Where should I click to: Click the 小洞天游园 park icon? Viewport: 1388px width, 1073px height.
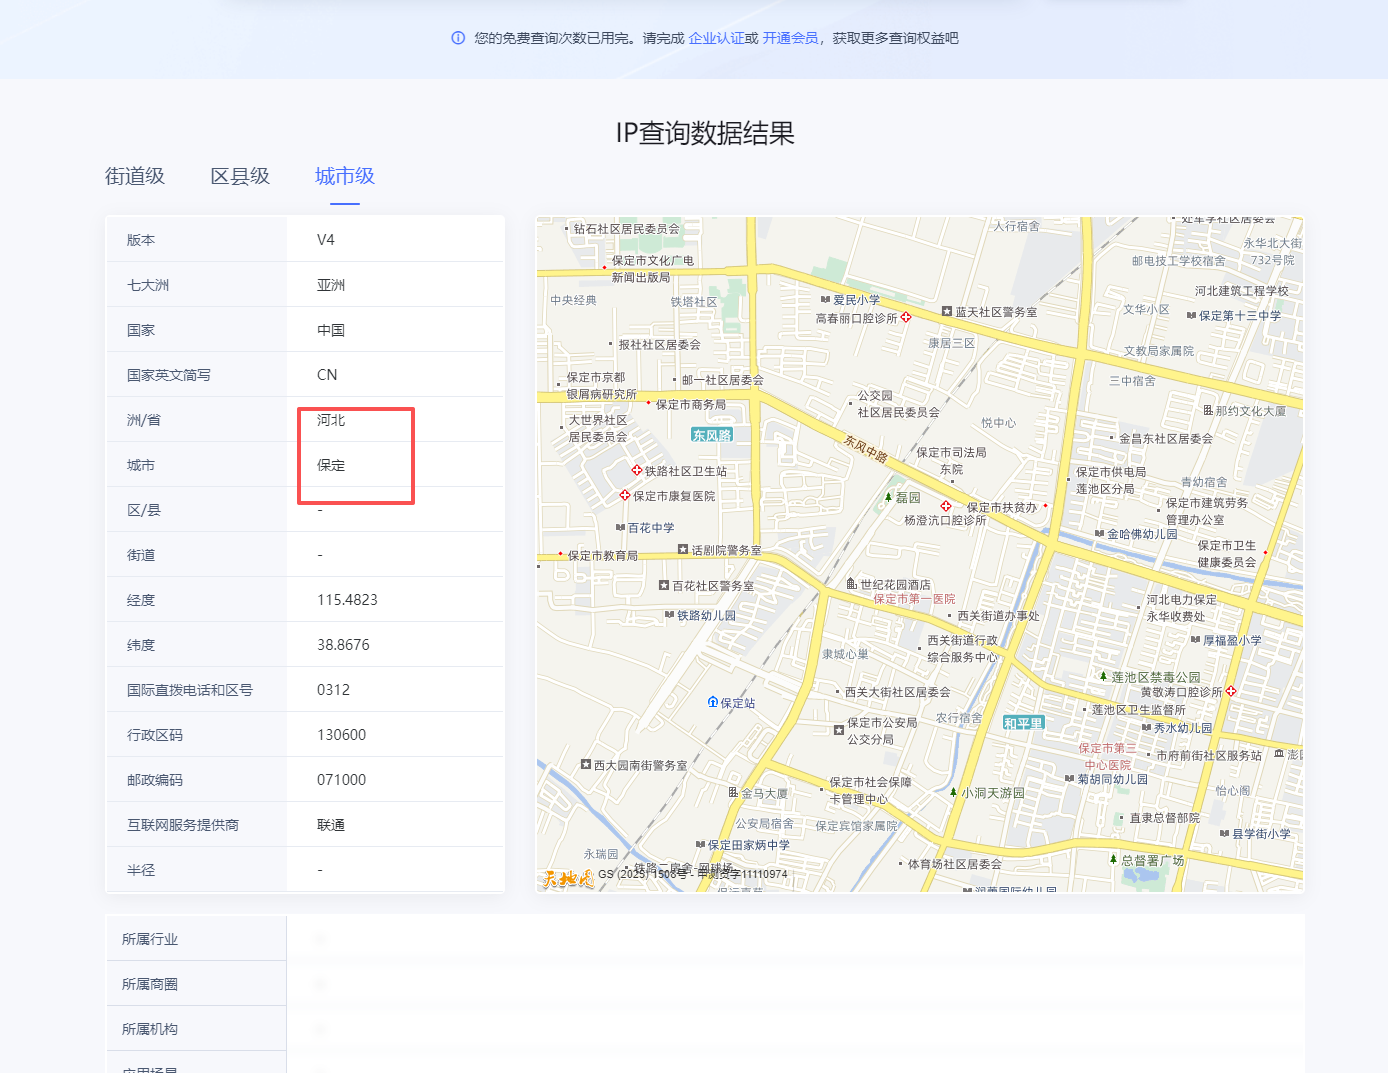pyautogui.click(x=953, y=792)
